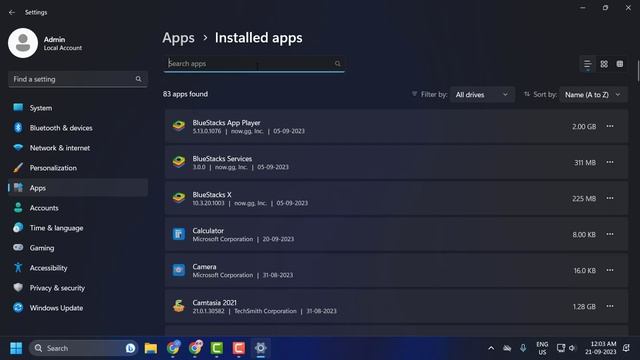Open Windows Update page
Viewport: 640px width, 360px height.
point(78,308)
